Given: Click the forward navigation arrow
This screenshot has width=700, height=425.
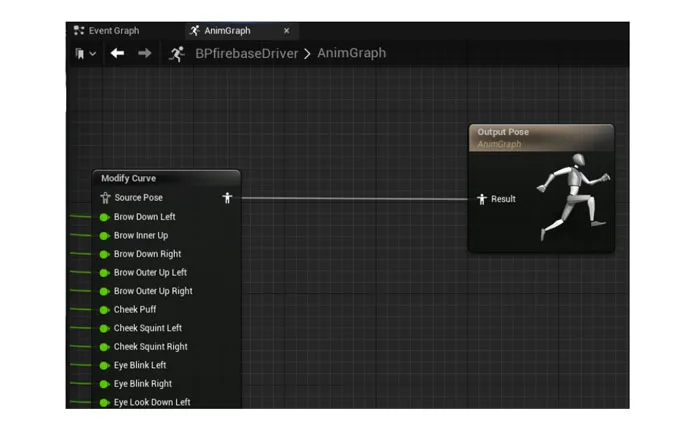Looking at the screenshot, I should click(144, 54).
